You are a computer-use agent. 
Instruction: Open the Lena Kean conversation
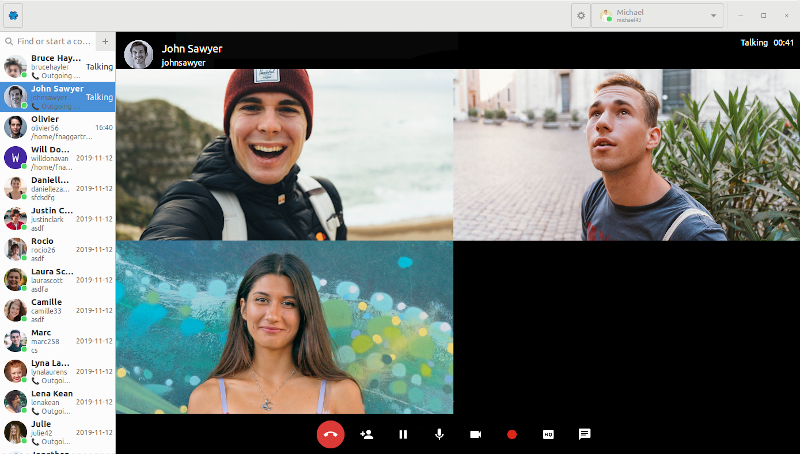(x=58, y=402)
